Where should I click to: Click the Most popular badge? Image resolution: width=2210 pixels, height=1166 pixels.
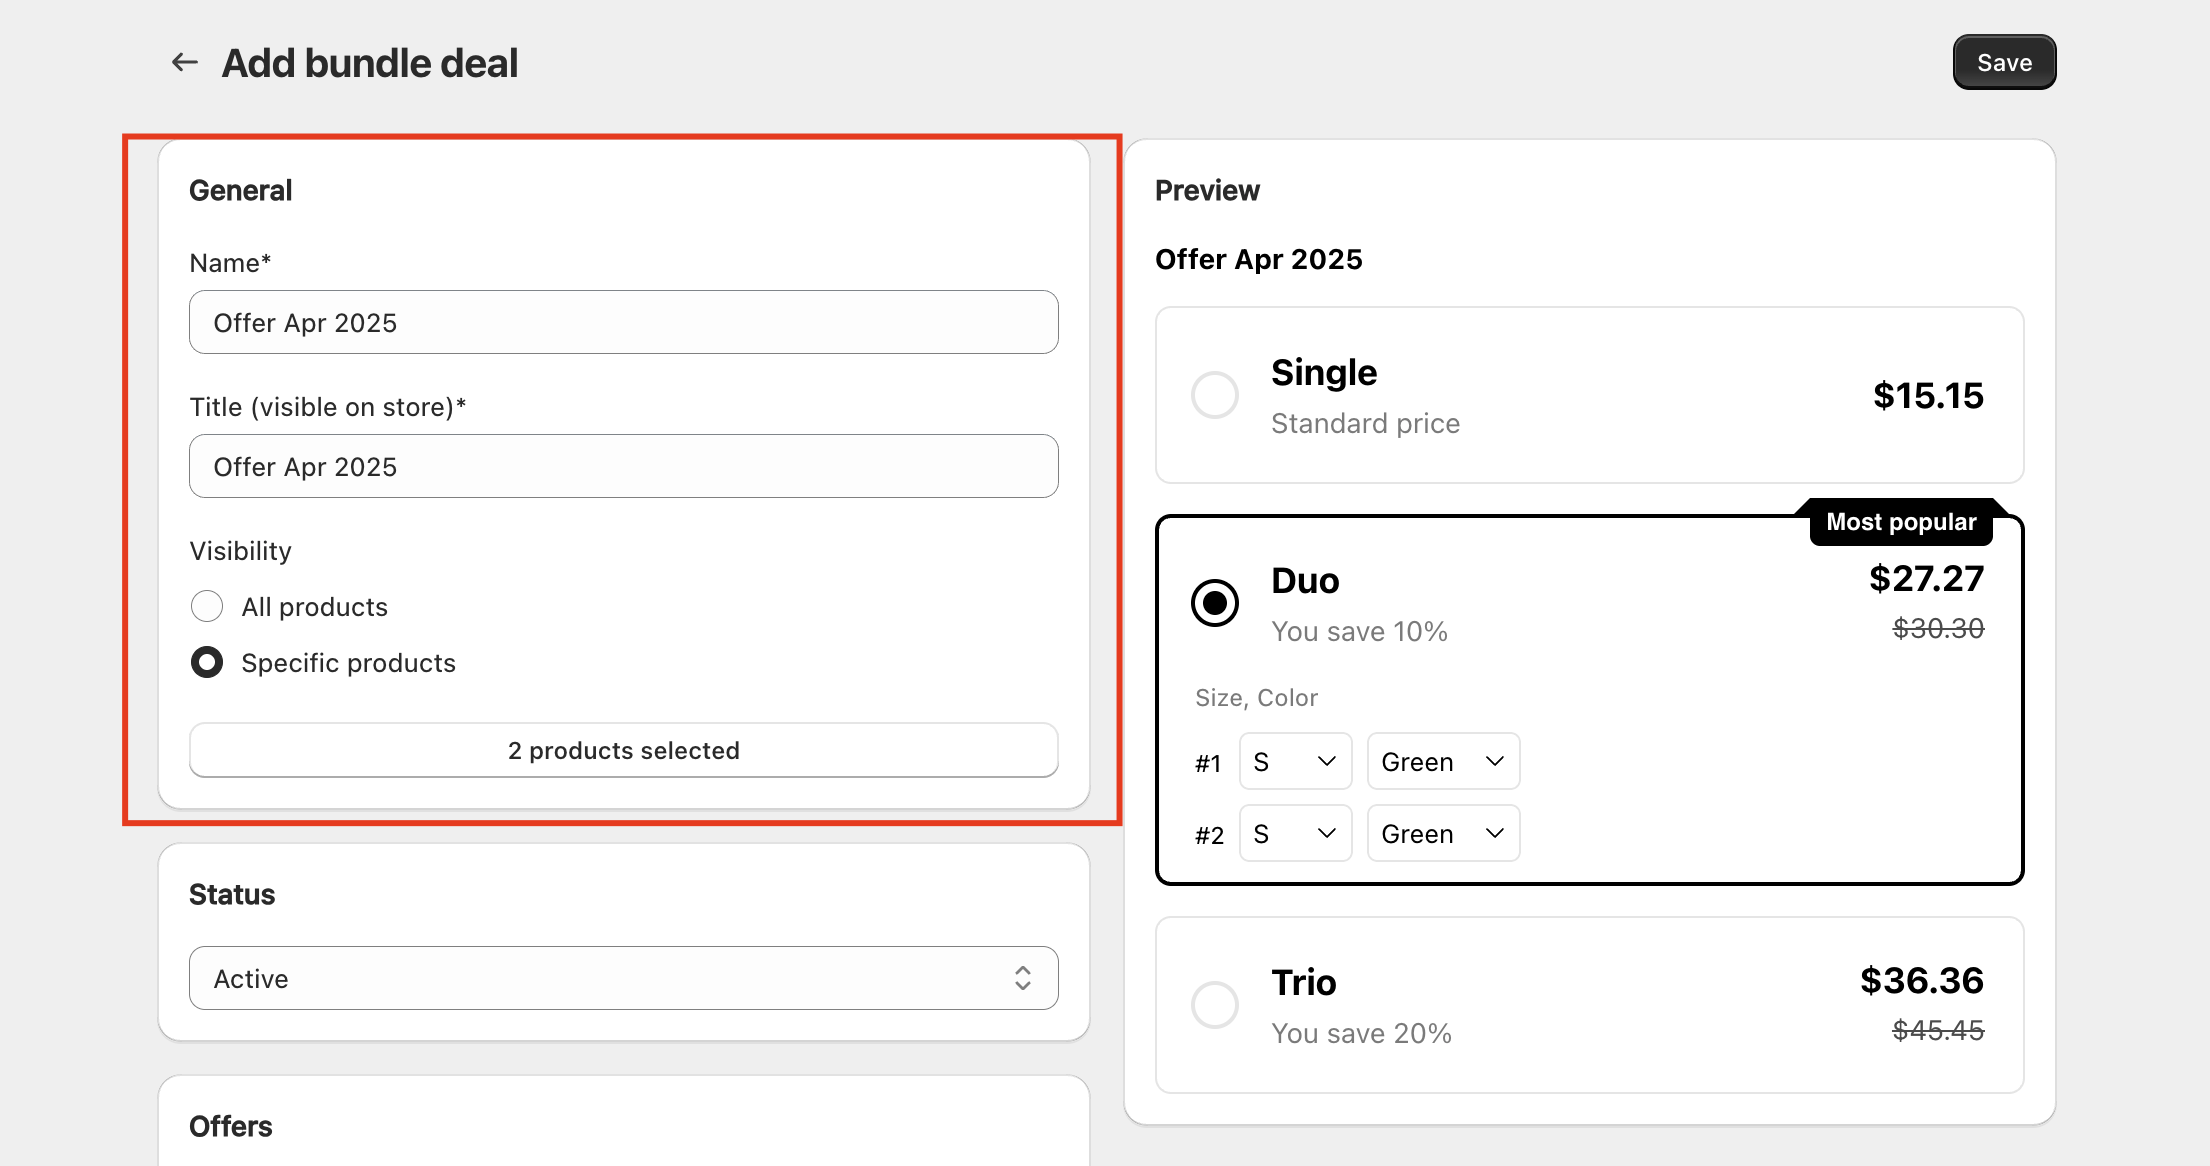tap(1900, 522)
